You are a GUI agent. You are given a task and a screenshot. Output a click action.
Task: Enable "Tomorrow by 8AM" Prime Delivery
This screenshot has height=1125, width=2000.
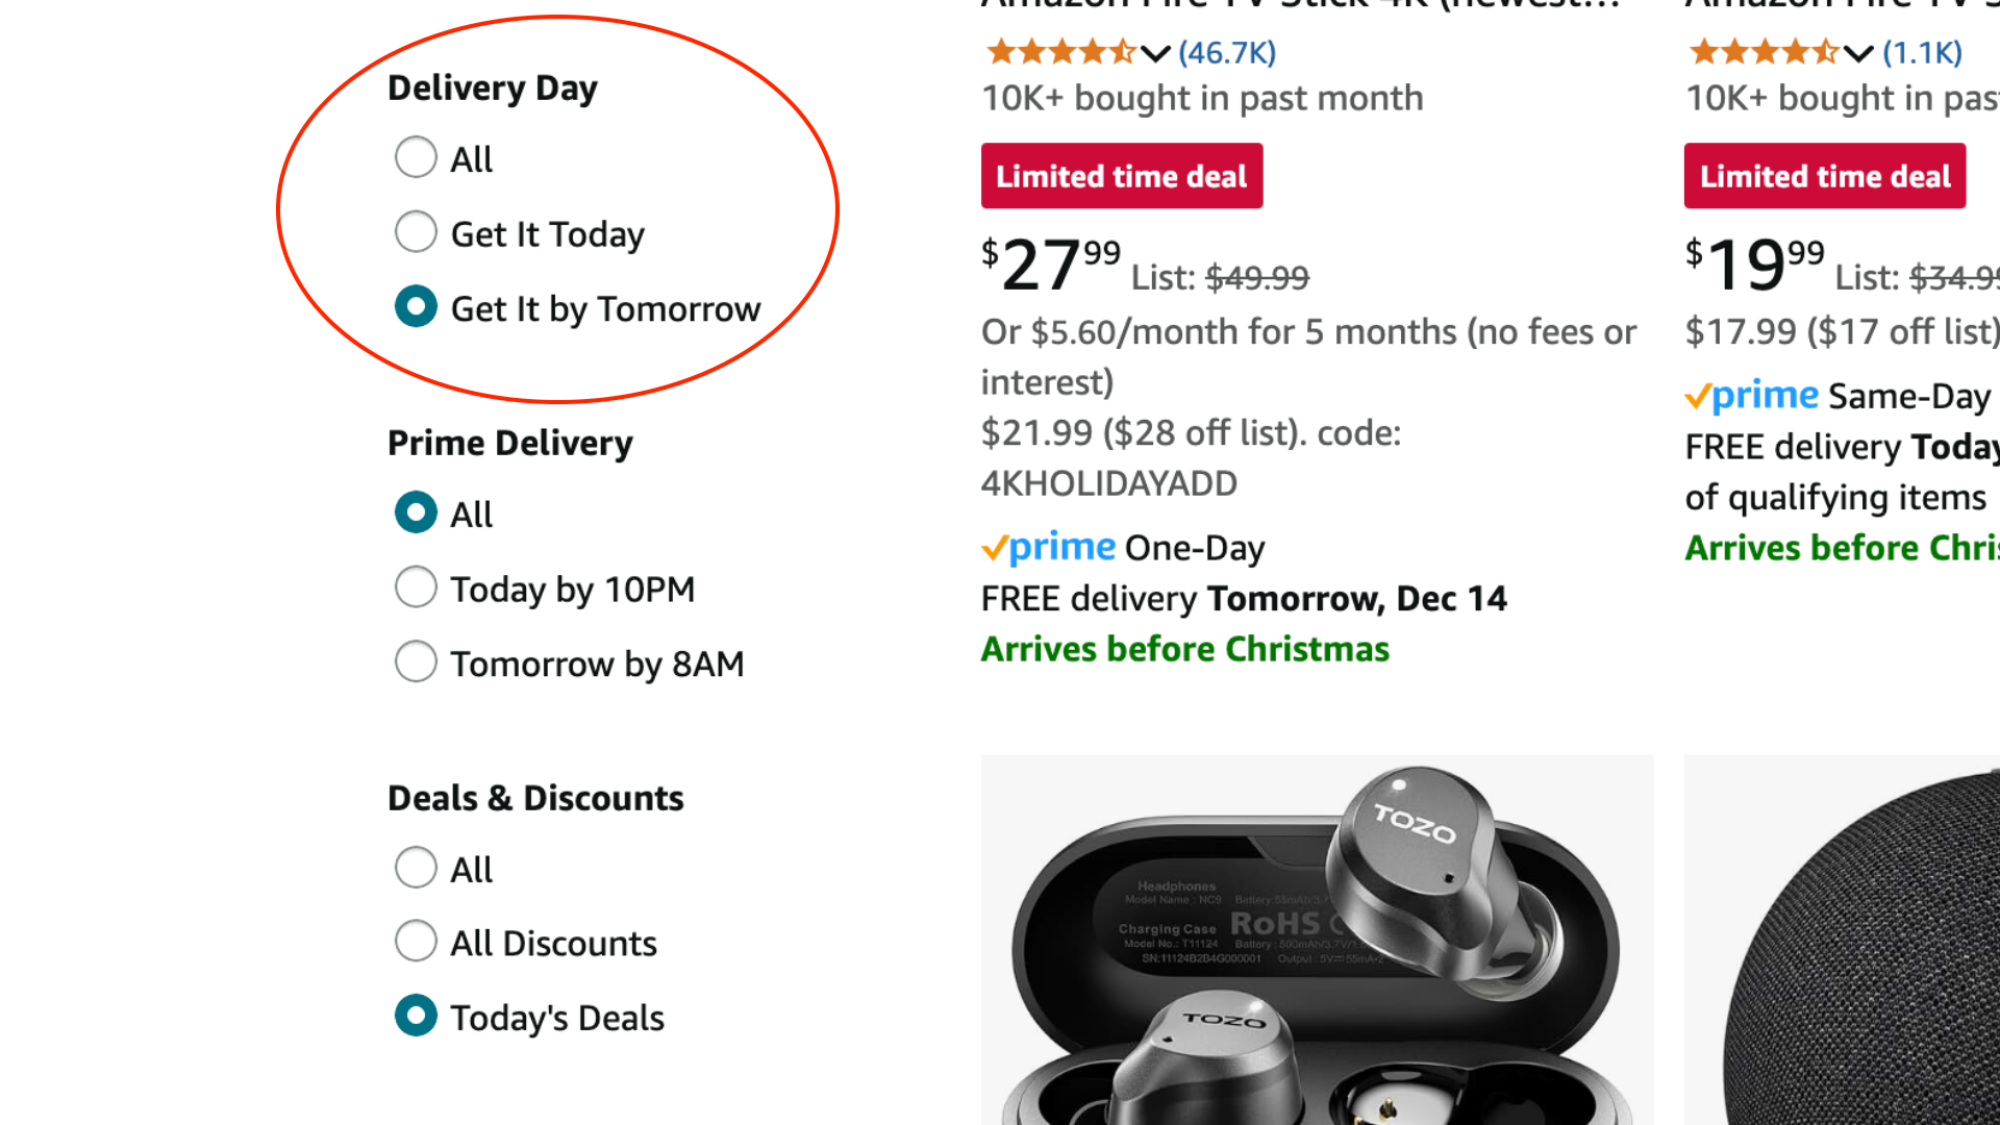point(416,661)
